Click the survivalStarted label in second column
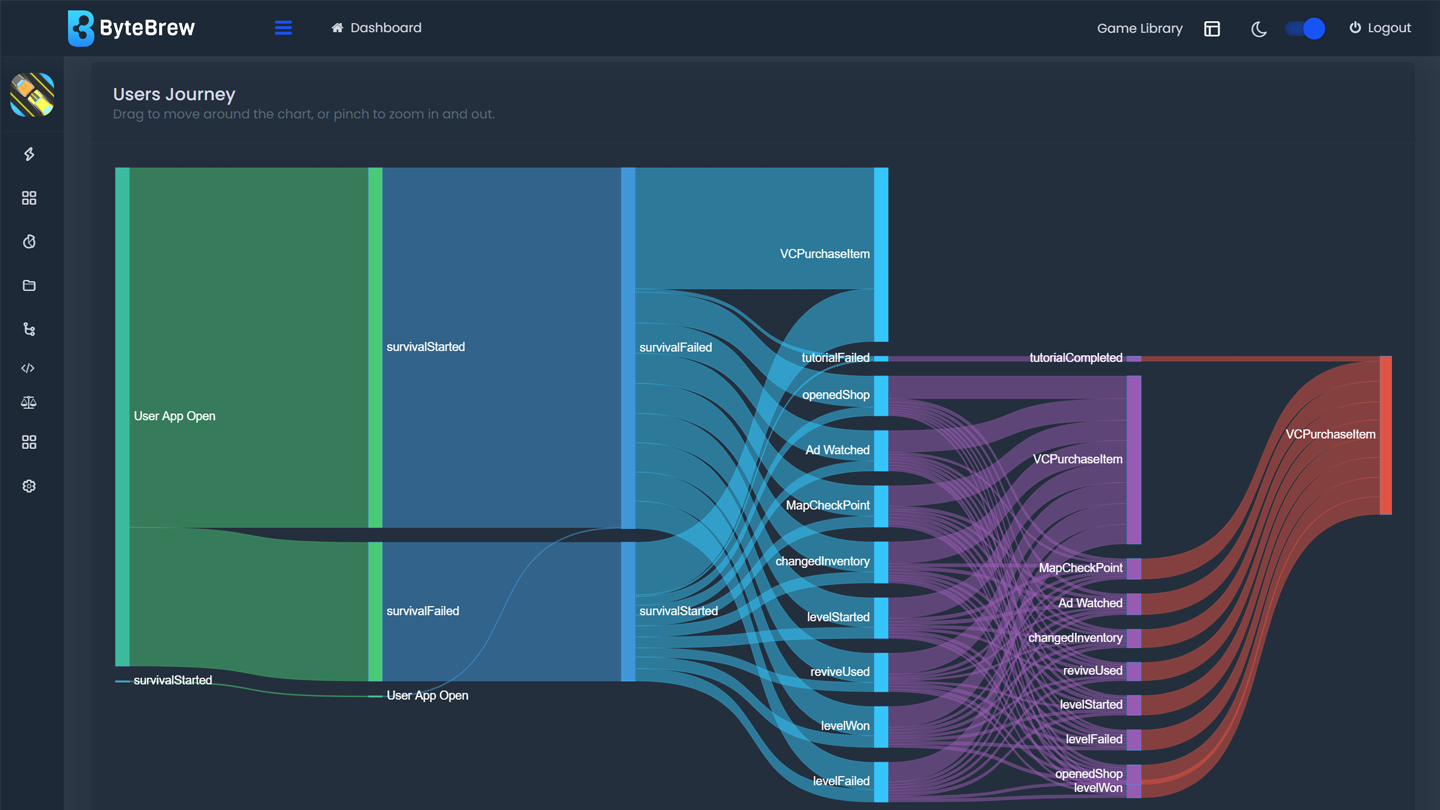The image size is (1440, 810). pos(426,347)
